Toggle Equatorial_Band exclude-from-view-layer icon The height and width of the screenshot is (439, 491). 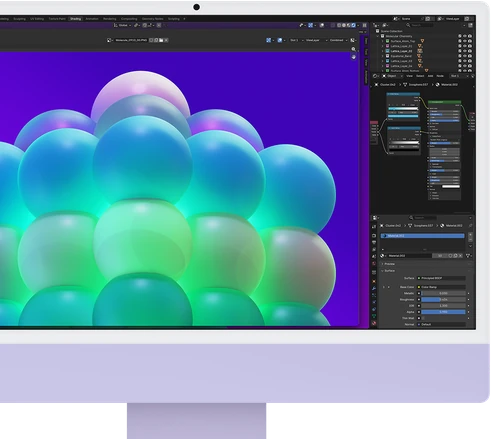coord(460,56)
